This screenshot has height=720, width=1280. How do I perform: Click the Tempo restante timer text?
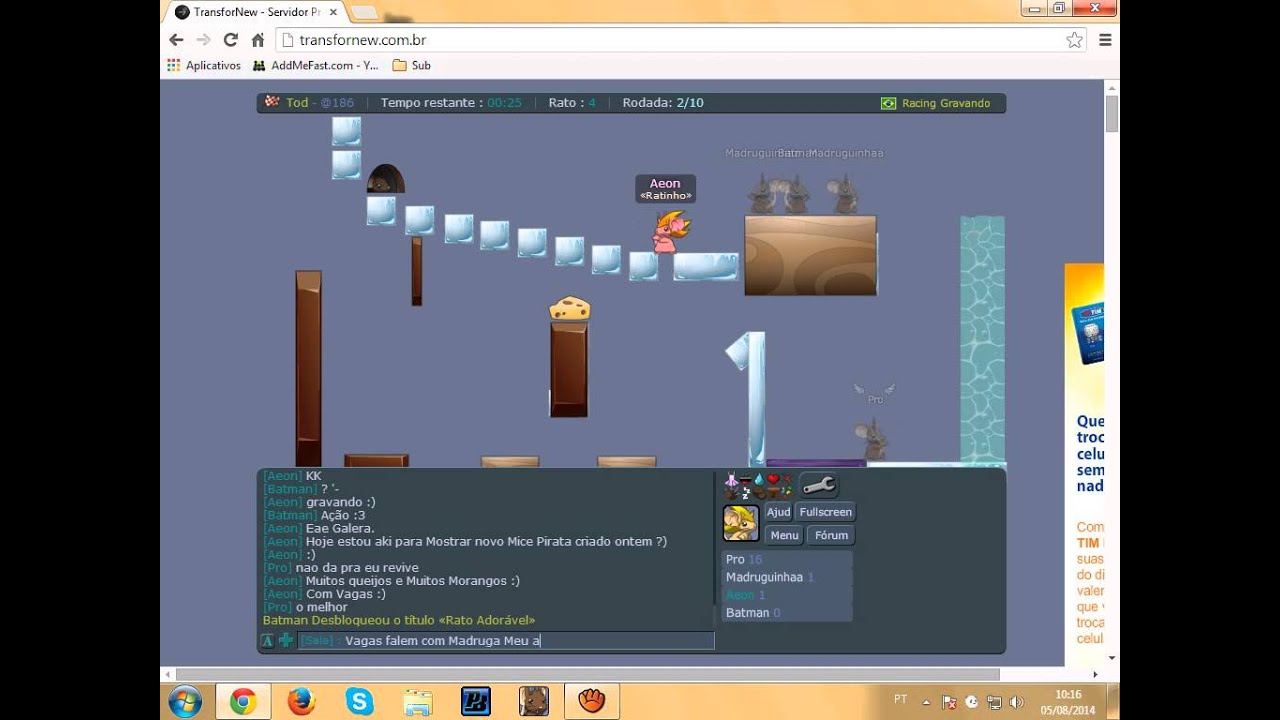[451, 103]
